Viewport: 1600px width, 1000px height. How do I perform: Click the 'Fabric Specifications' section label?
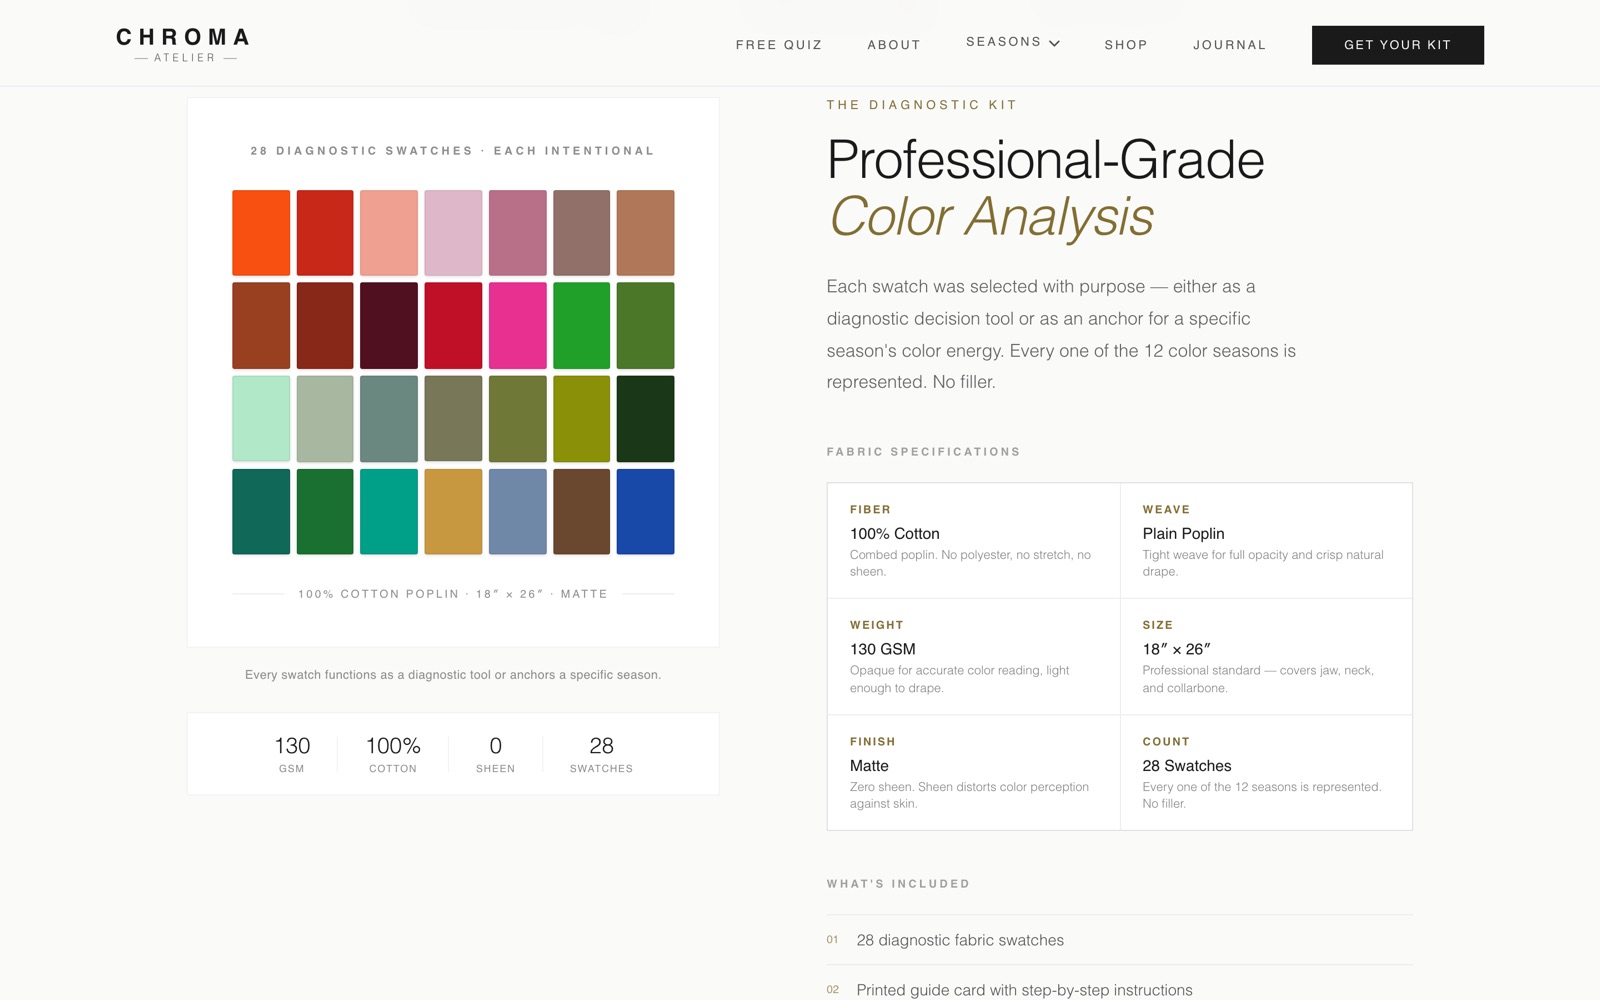[923, 452]
